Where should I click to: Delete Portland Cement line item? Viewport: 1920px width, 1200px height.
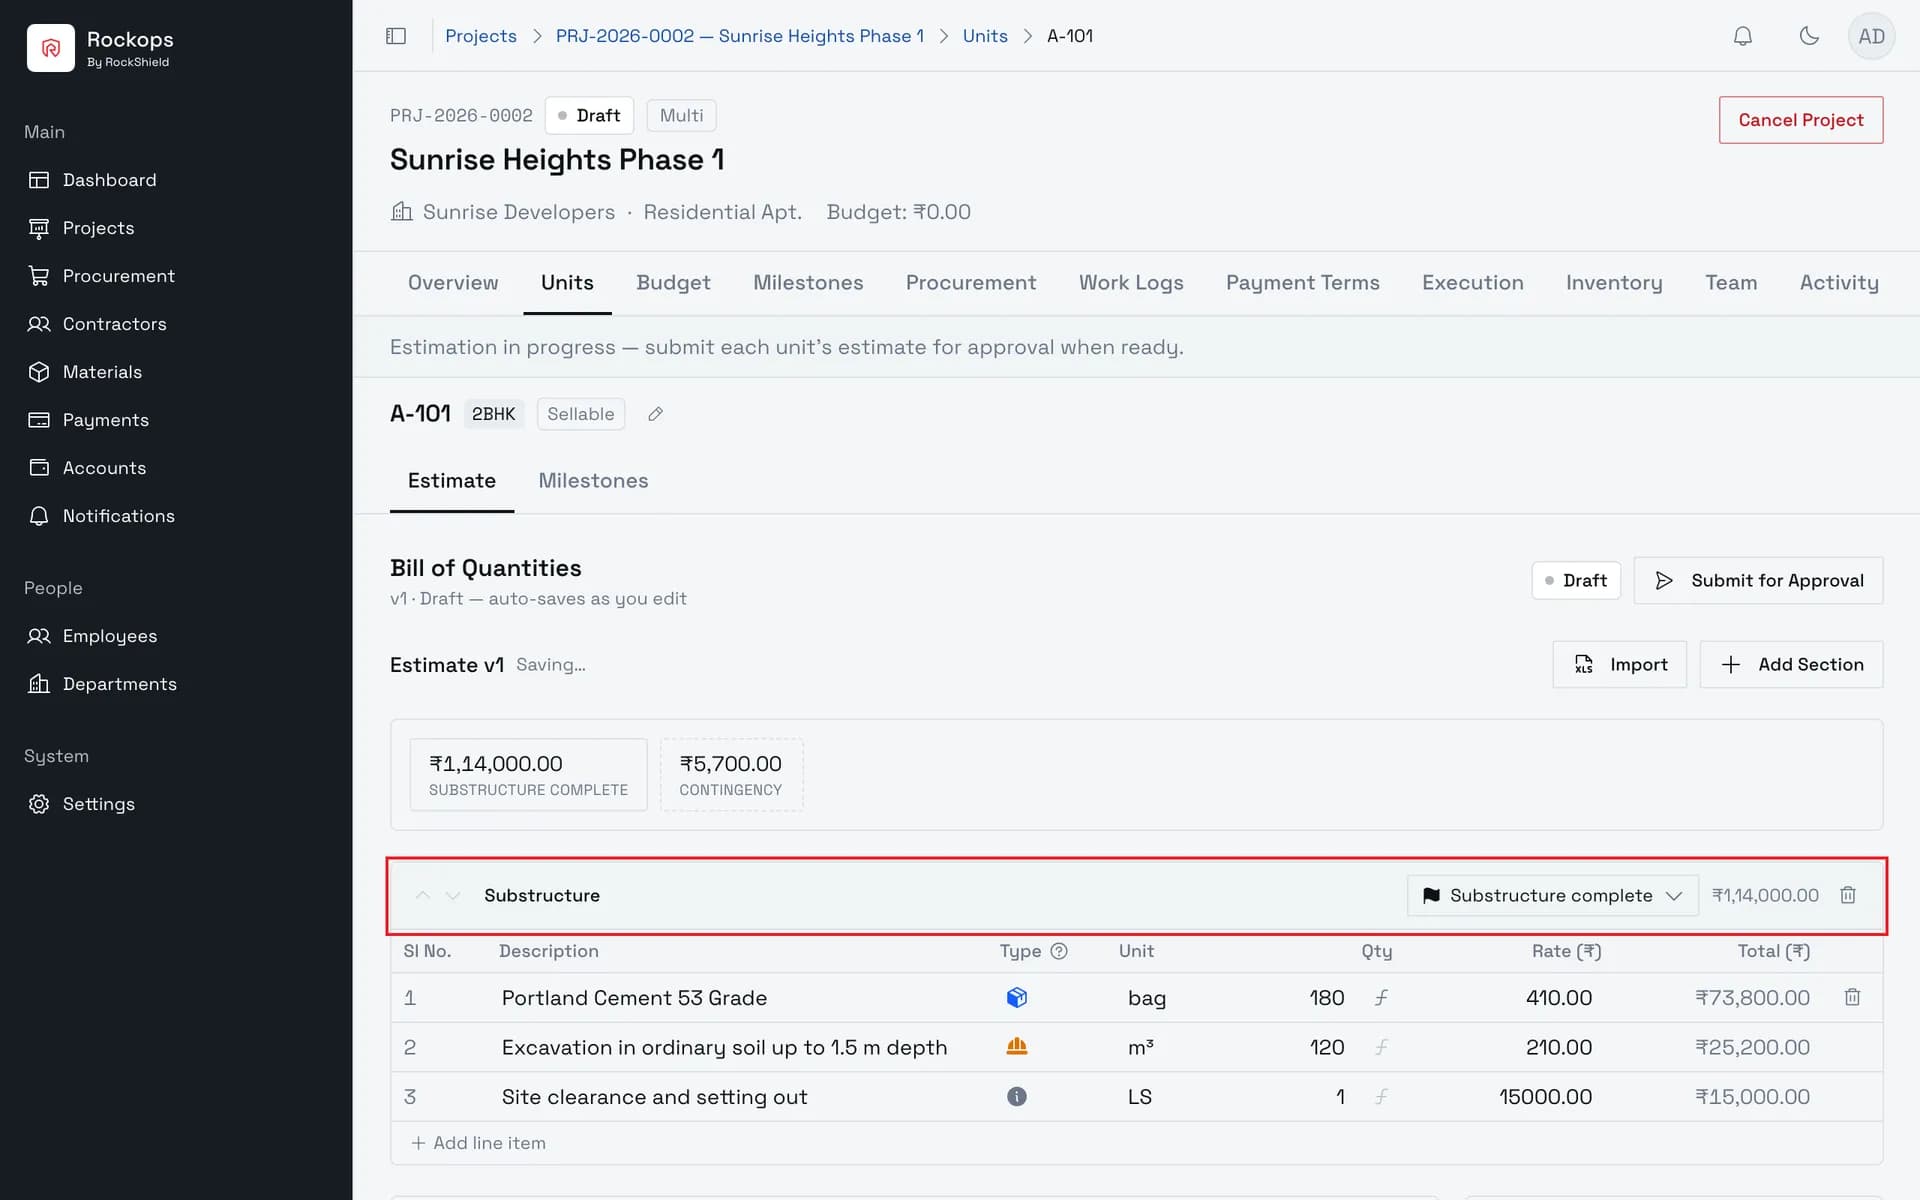(x=1852, y=997)
